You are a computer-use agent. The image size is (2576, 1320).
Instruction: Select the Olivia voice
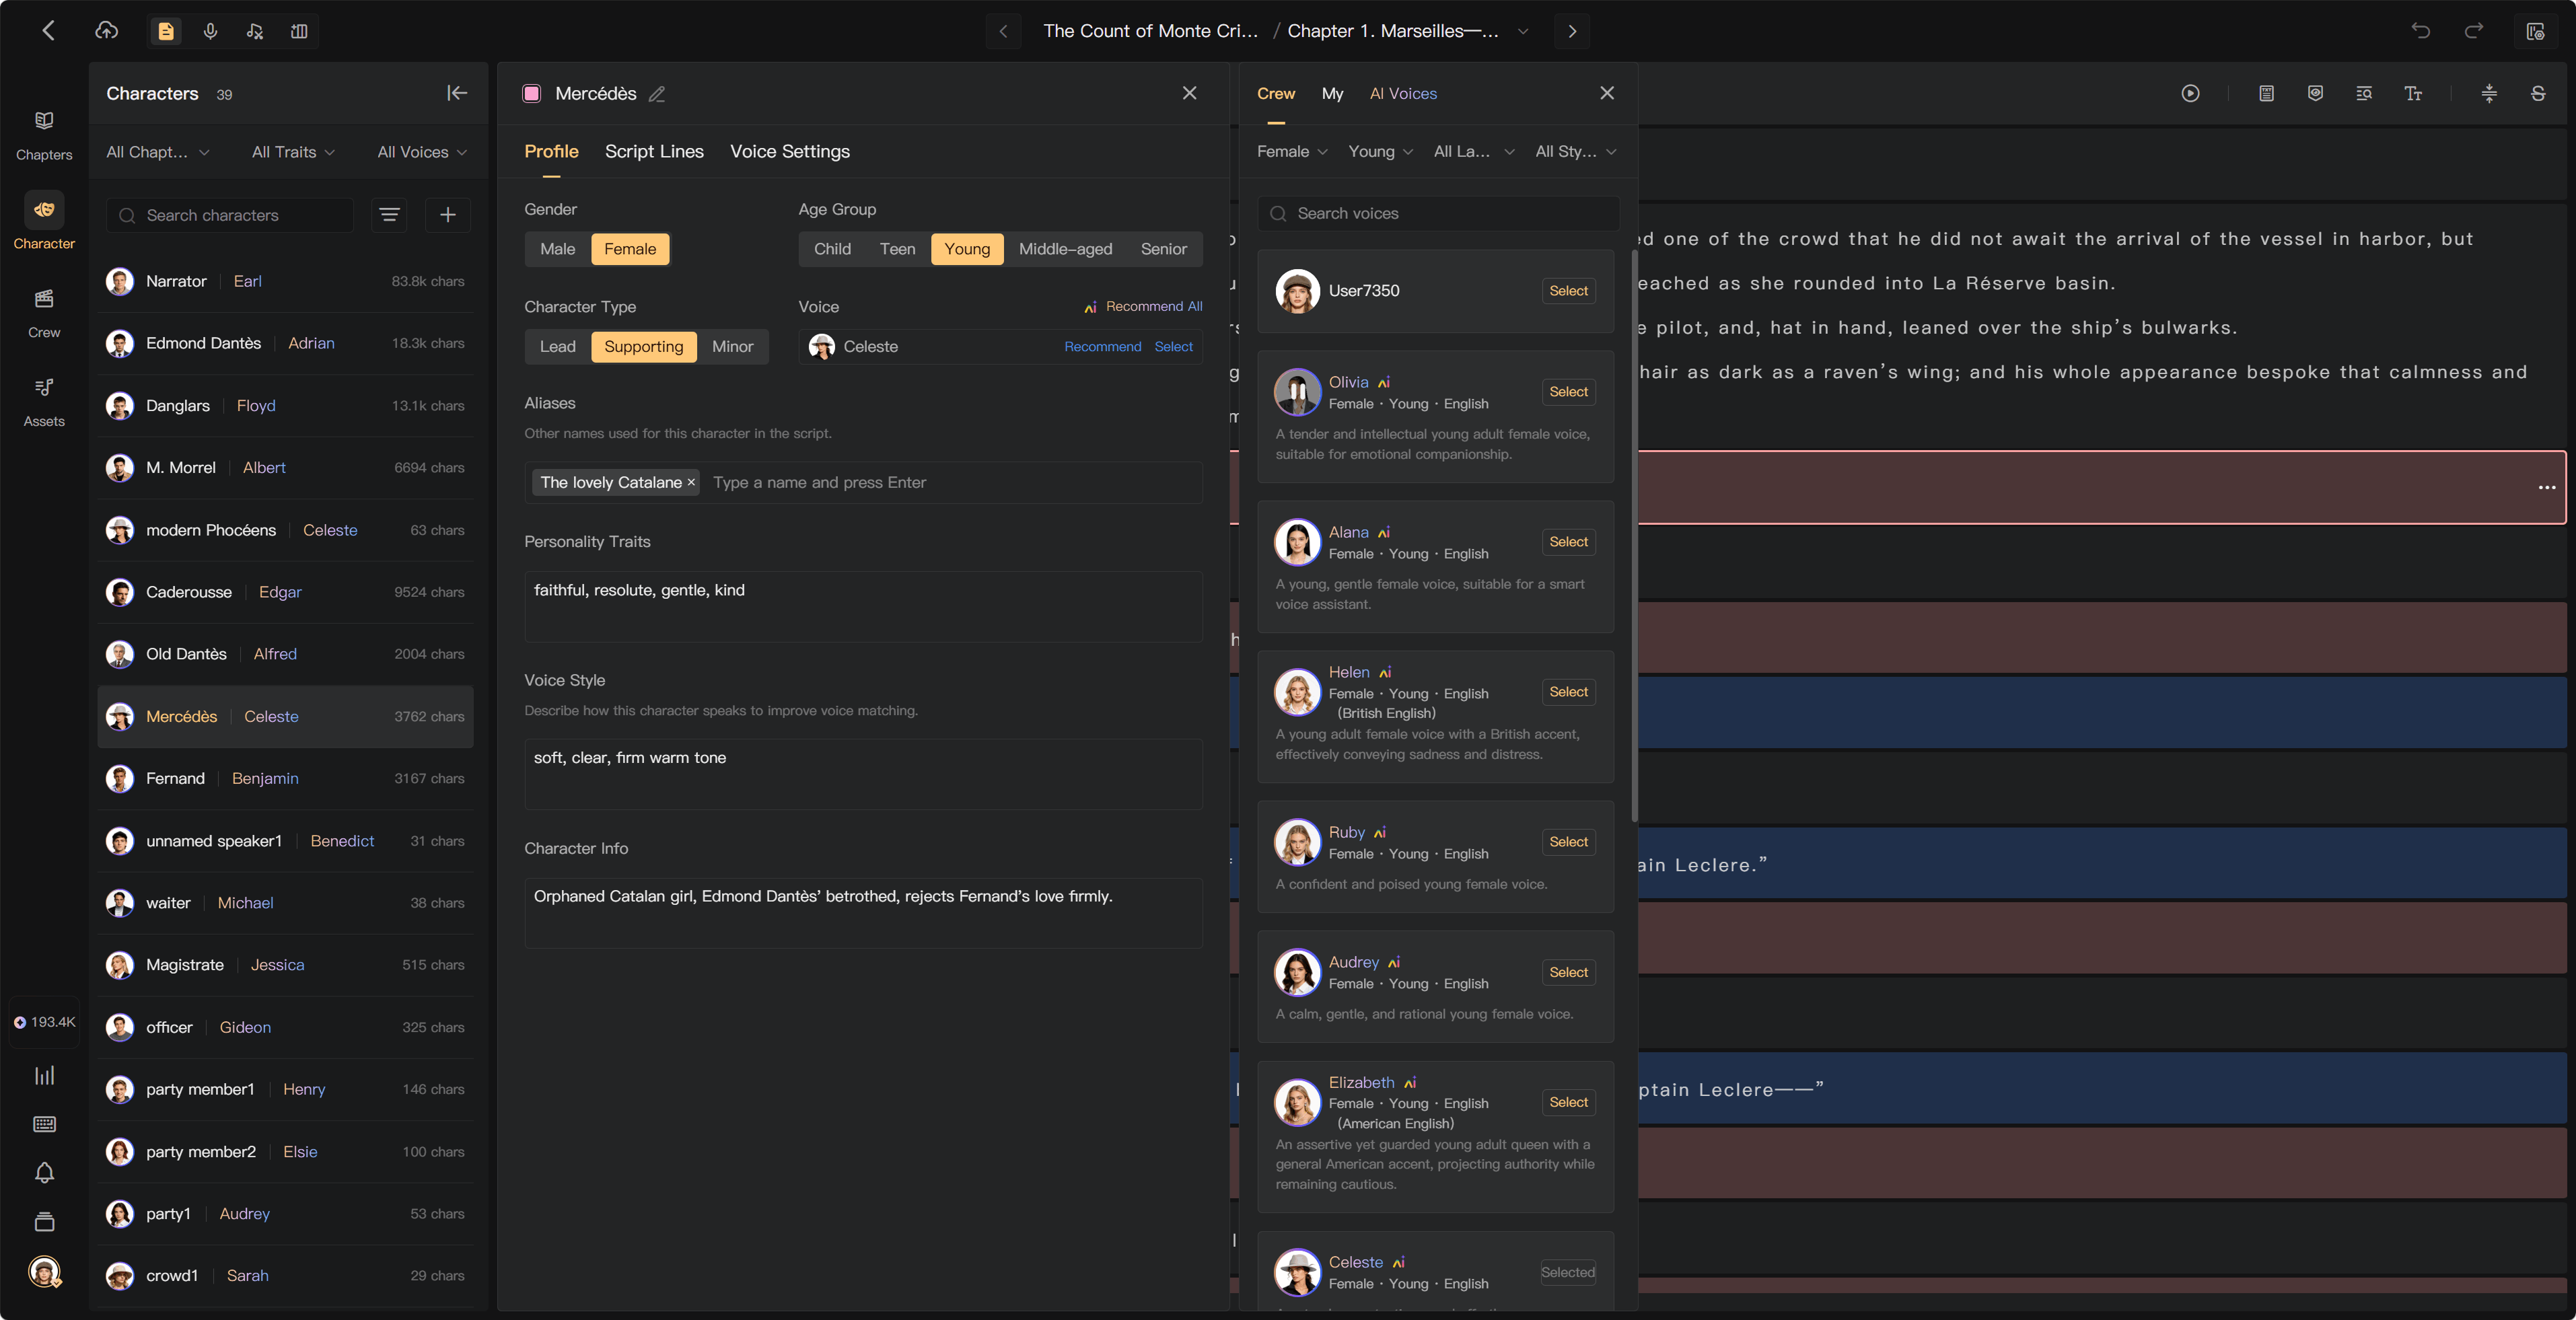[x=1568, y=391]
